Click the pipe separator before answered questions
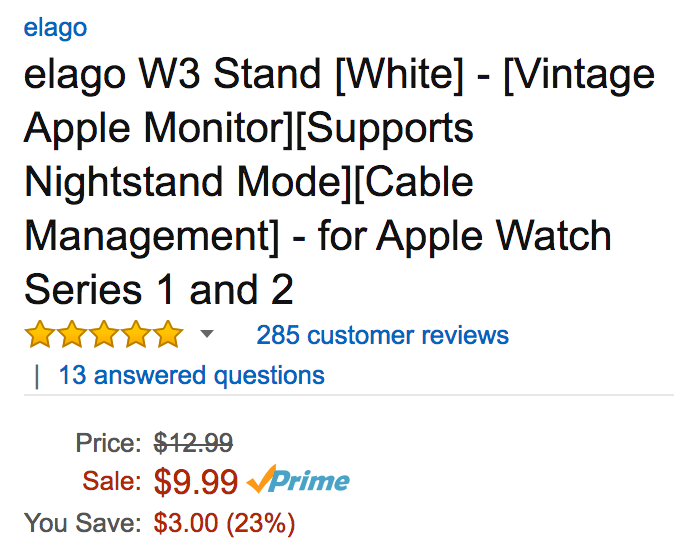 point(37,376)
